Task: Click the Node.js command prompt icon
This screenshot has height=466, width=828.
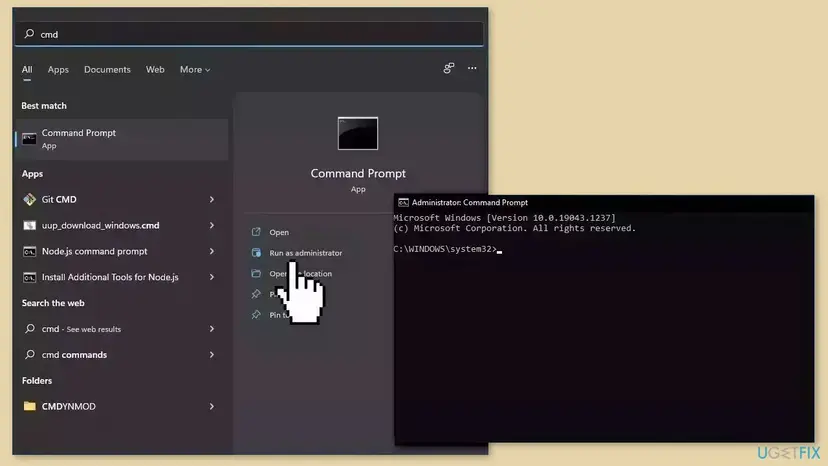Action: pos(29,251)
